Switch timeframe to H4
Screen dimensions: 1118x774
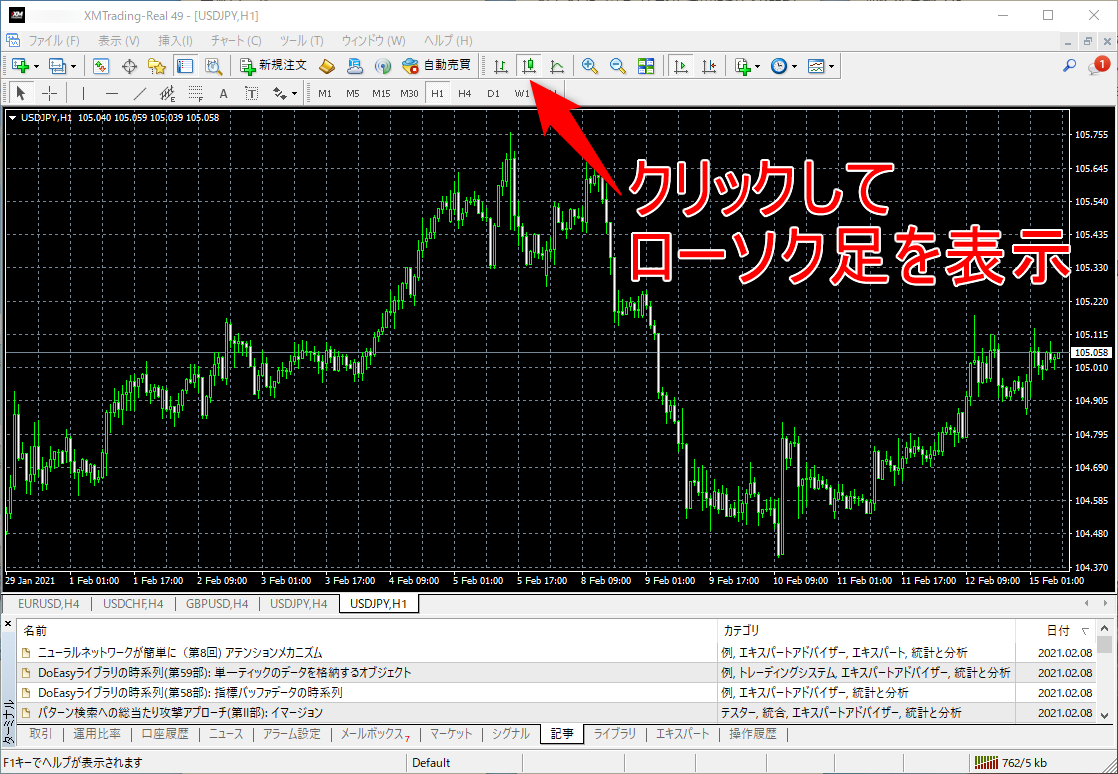[x=465, y=93]
